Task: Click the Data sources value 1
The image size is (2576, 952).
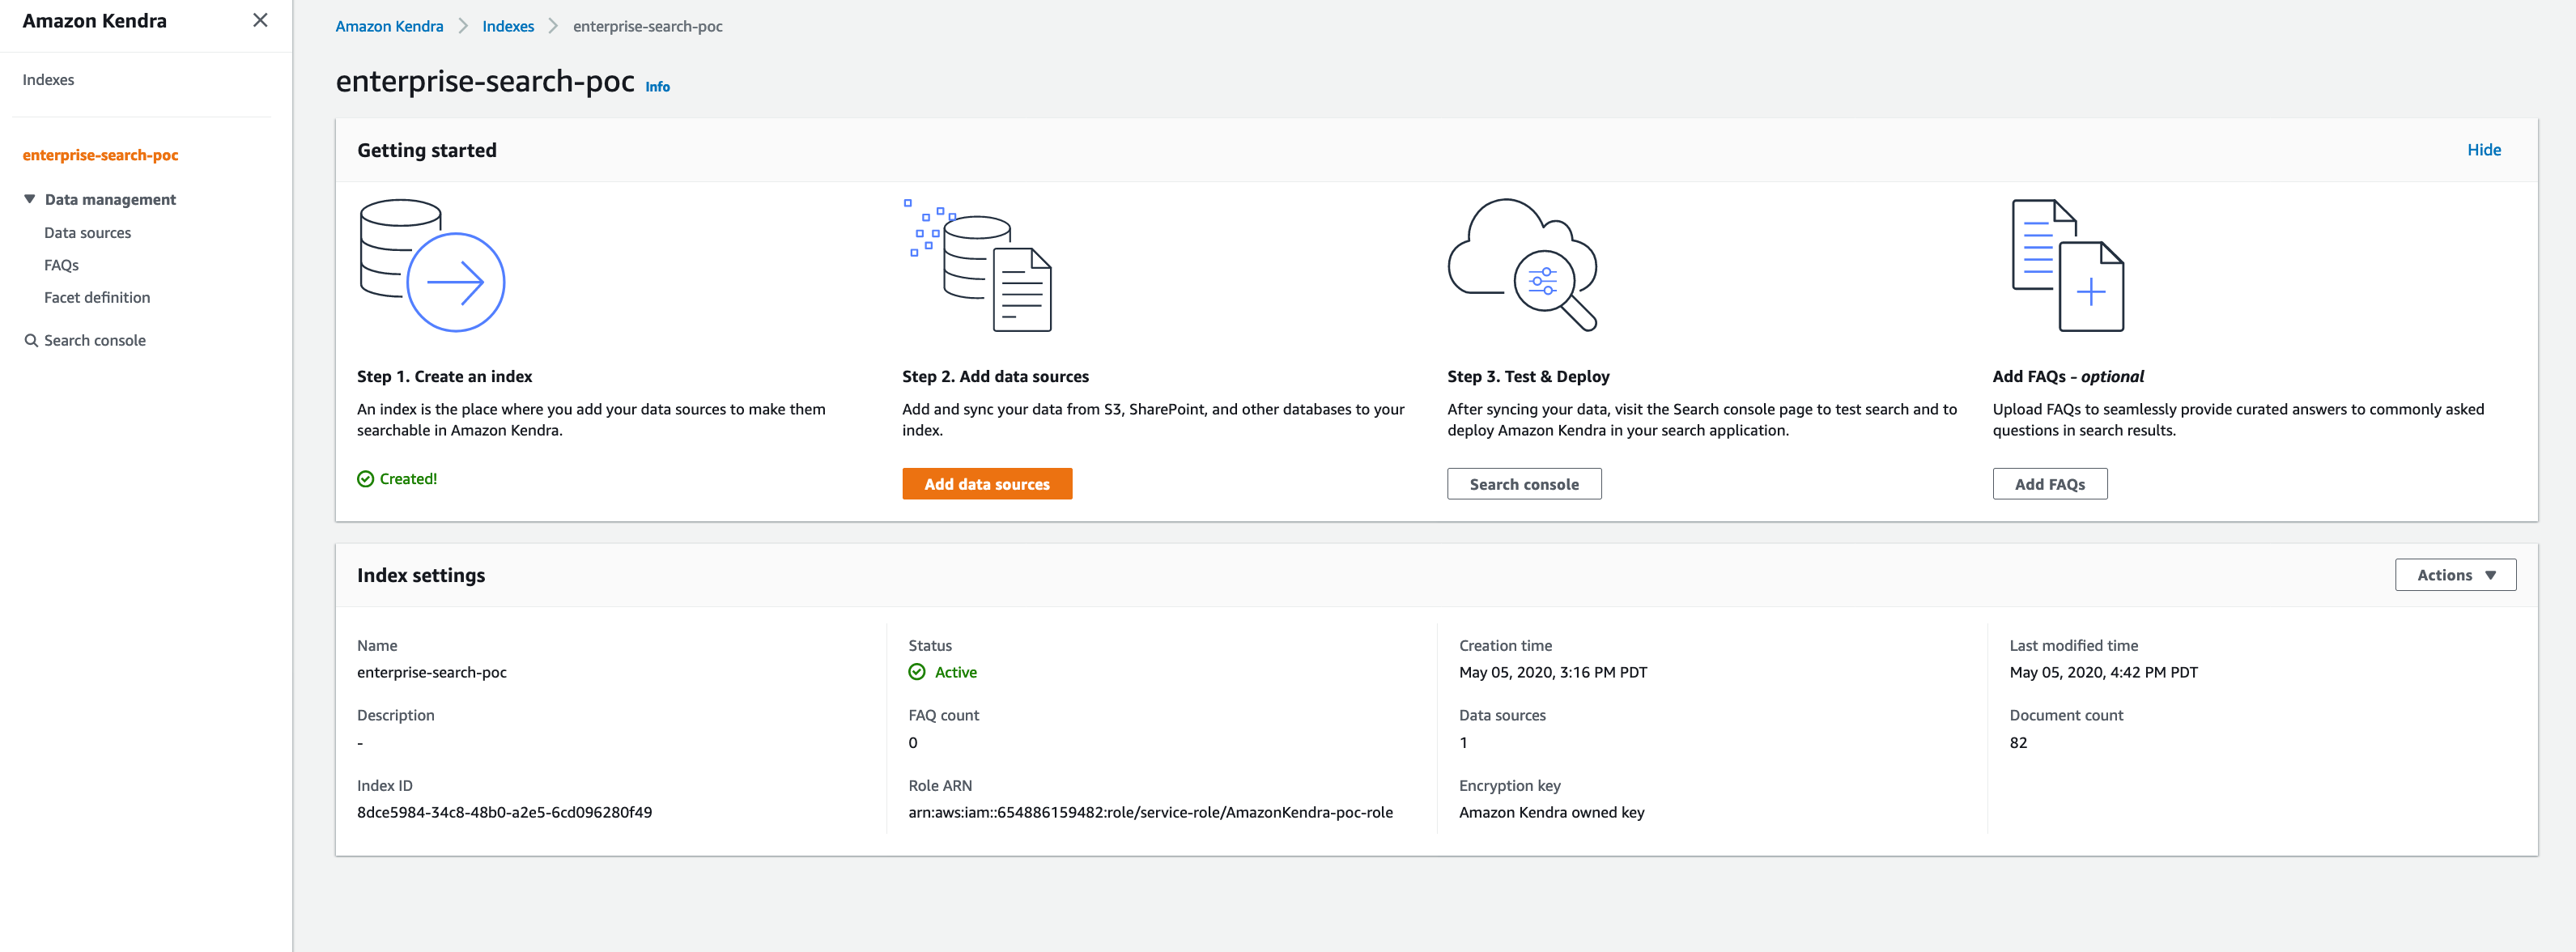Action: click(1463, 743)
